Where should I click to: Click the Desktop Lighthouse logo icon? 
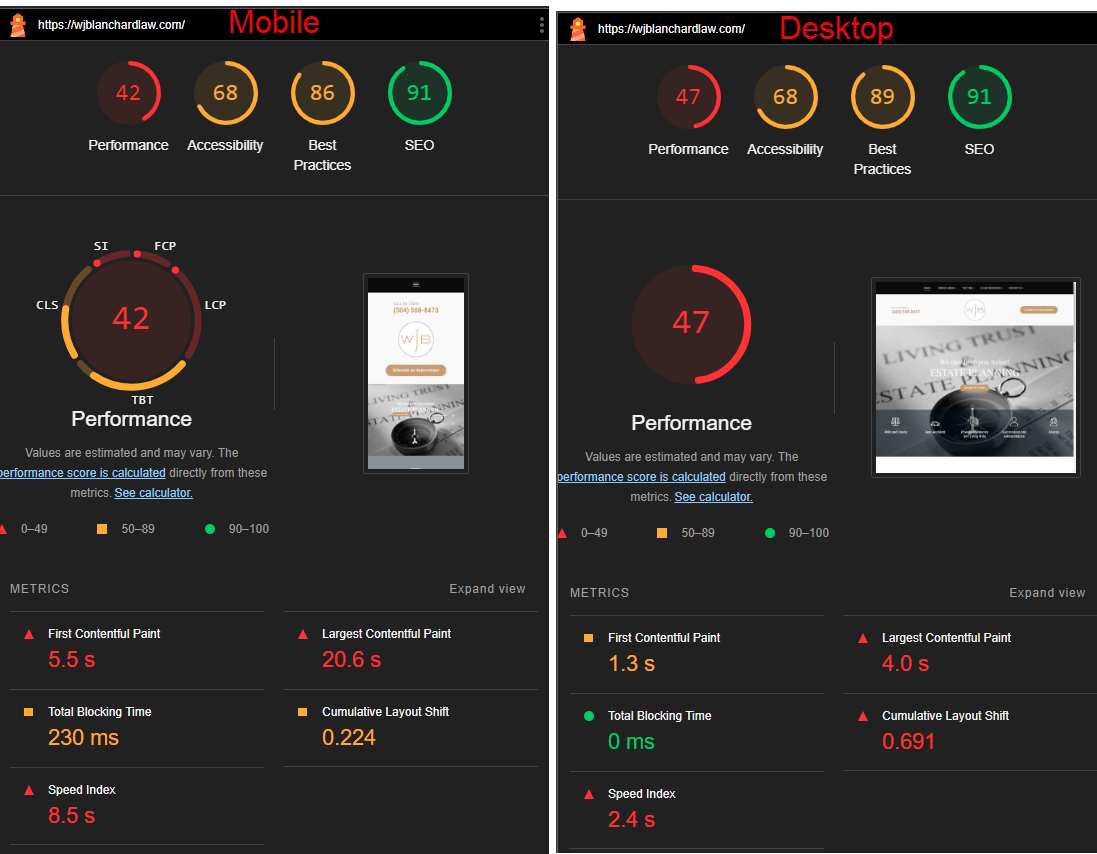pyautogui.click(x=578, y=29)
